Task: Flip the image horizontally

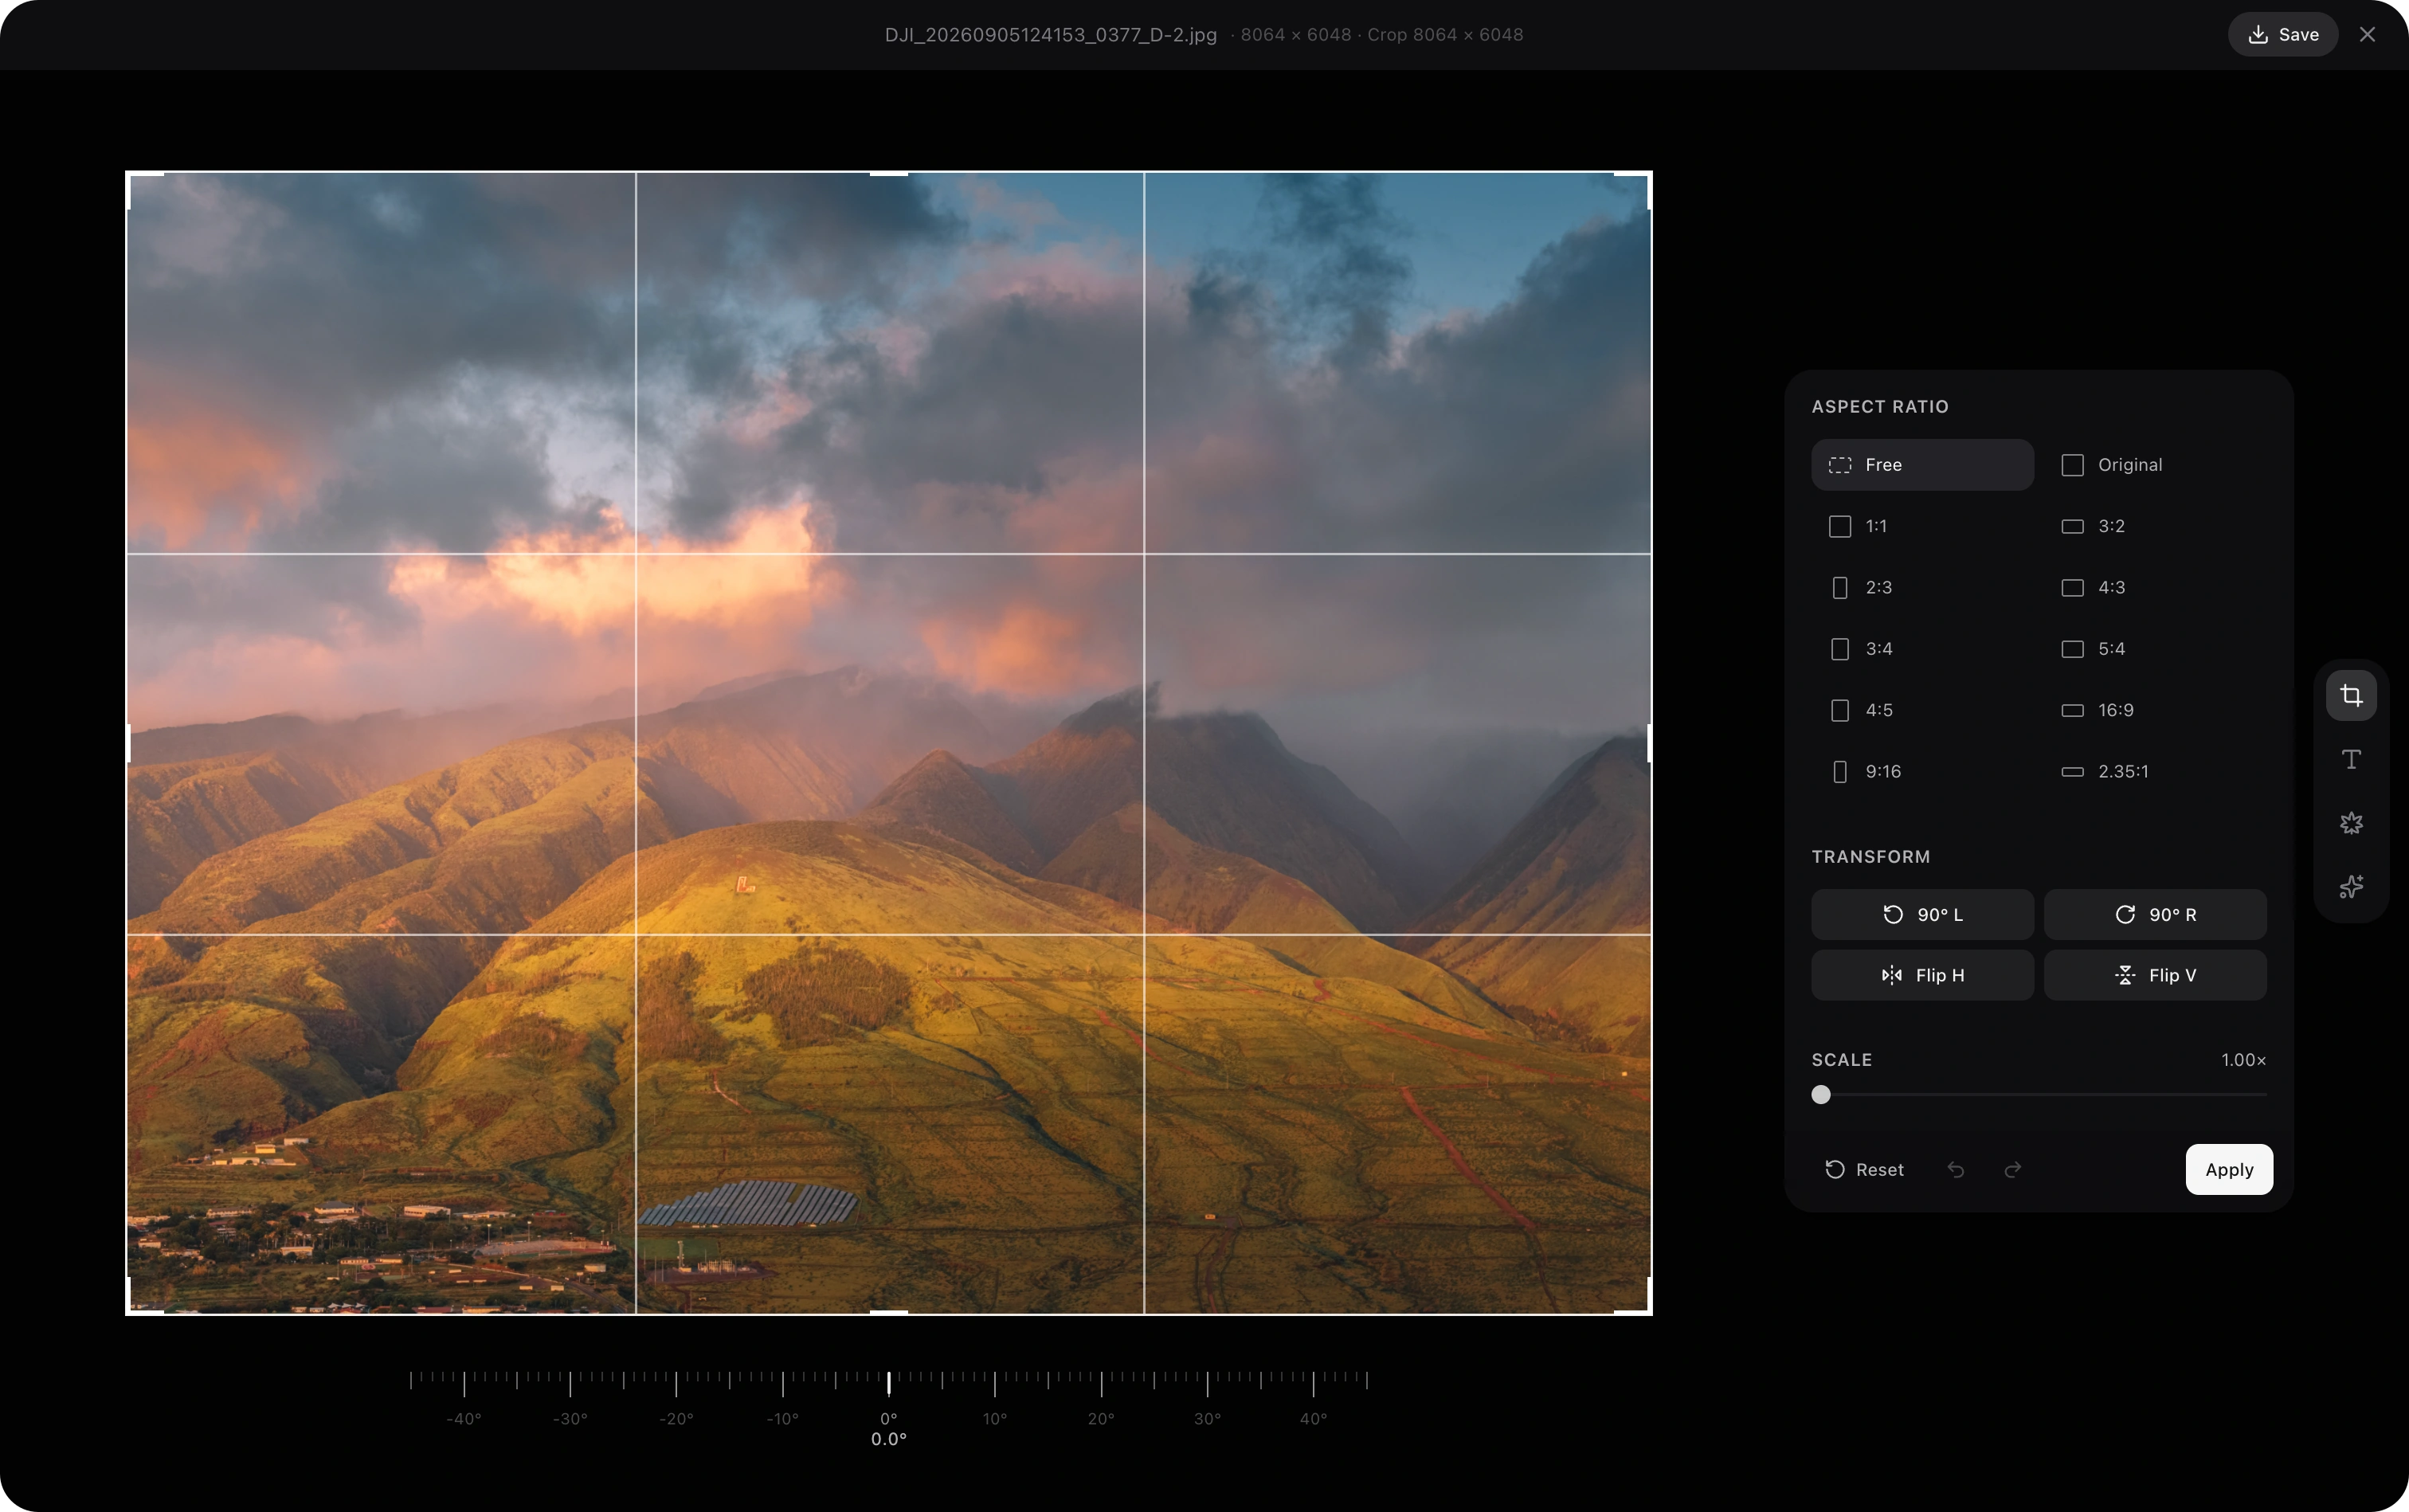Action: click(x=1922, y=975)
